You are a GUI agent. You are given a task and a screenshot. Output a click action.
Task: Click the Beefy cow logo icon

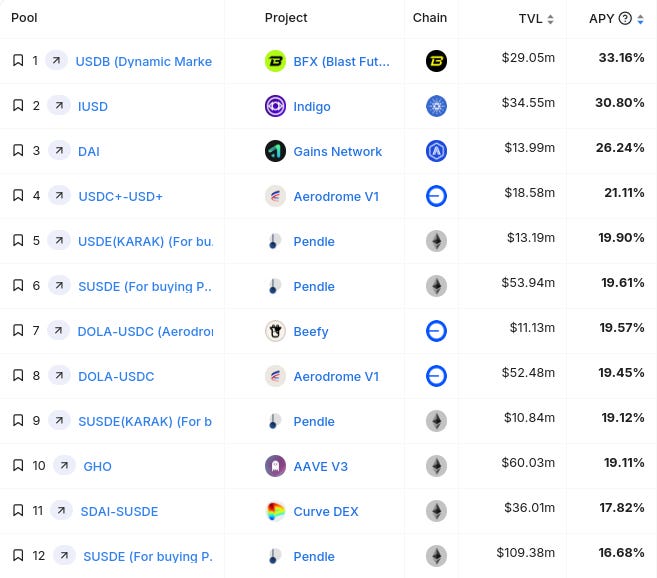point(275,331)
